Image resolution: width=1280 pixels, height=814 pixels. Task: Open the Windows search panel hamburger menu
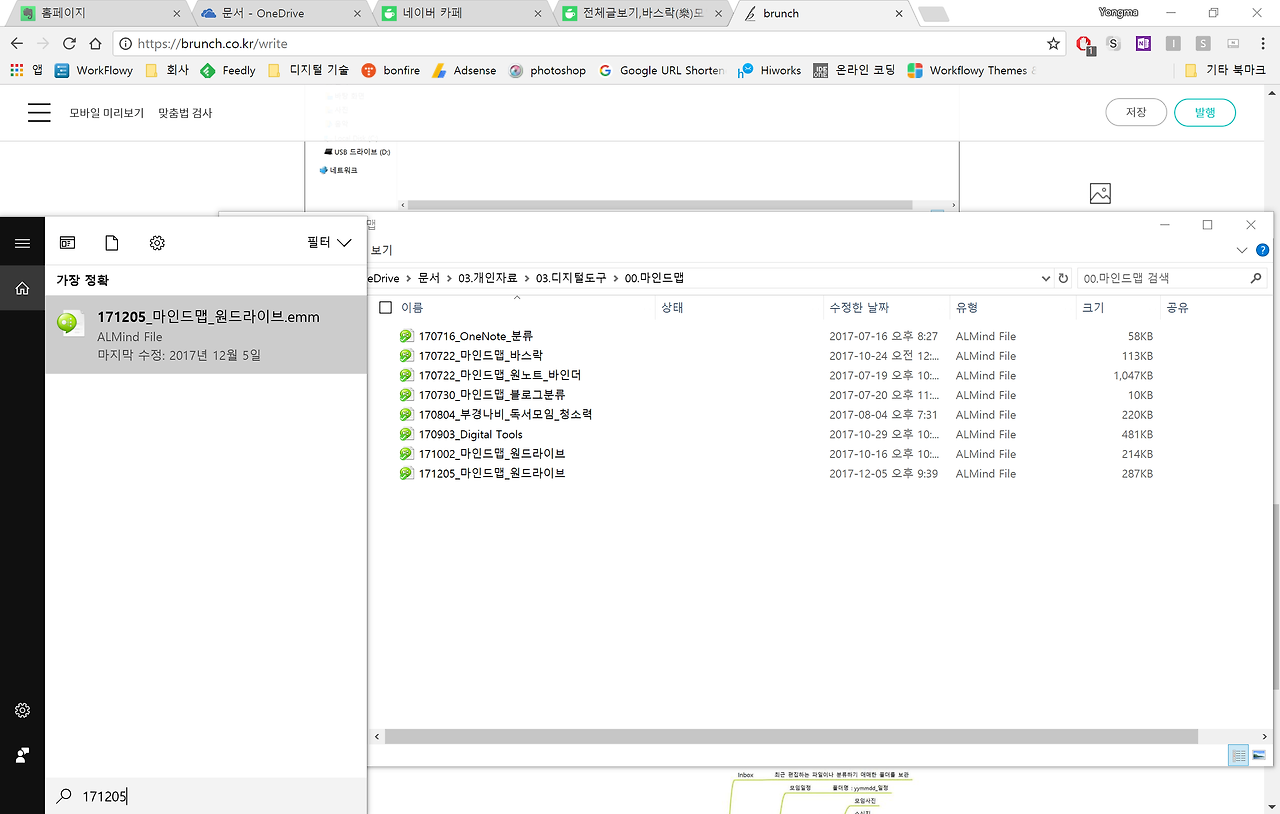(x=22, y=243)
